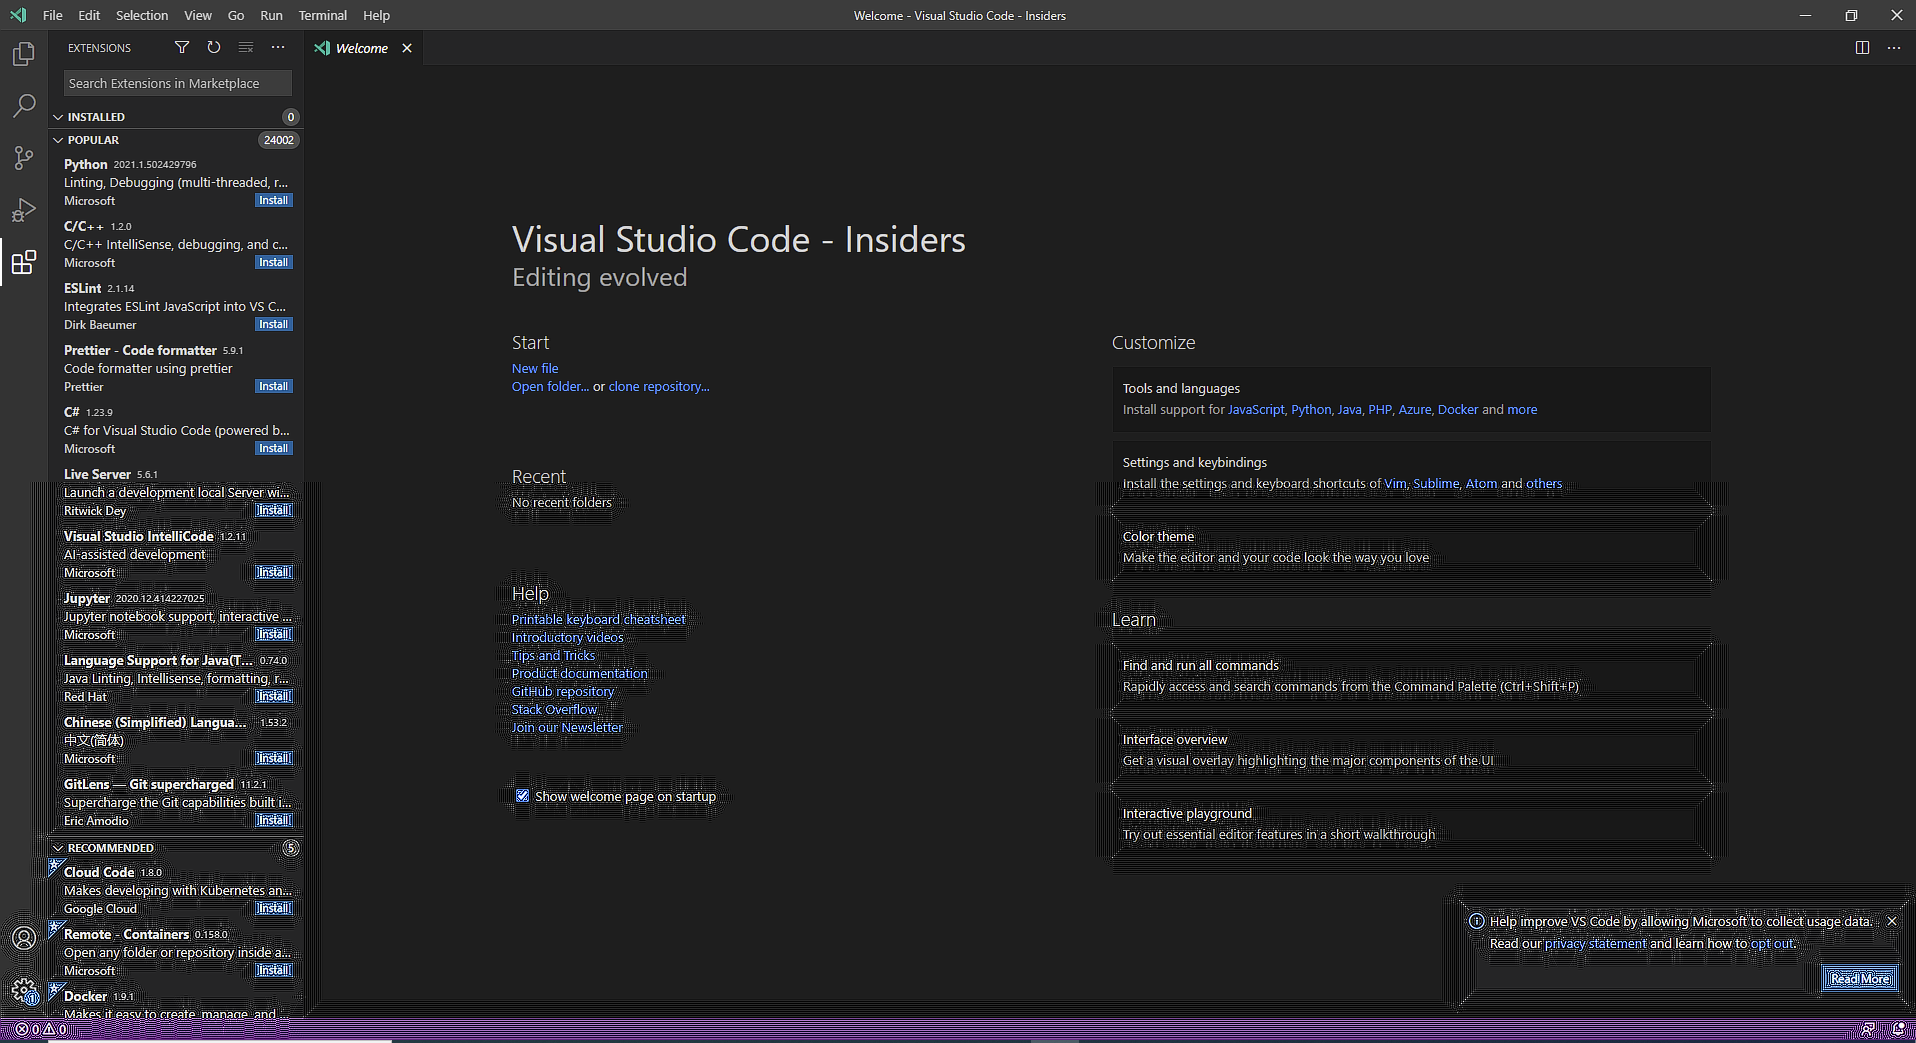
Task: Click the privacy statement link
Action: tap(1595, 943)
